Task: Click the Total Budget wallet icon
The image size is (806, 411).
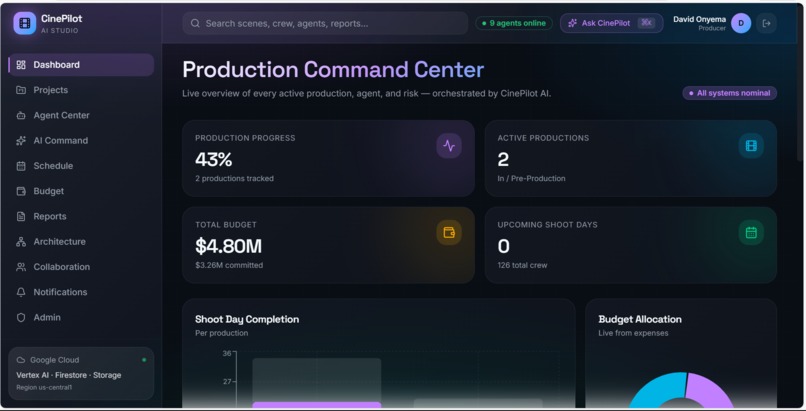Action: click(x=449, y=233)
